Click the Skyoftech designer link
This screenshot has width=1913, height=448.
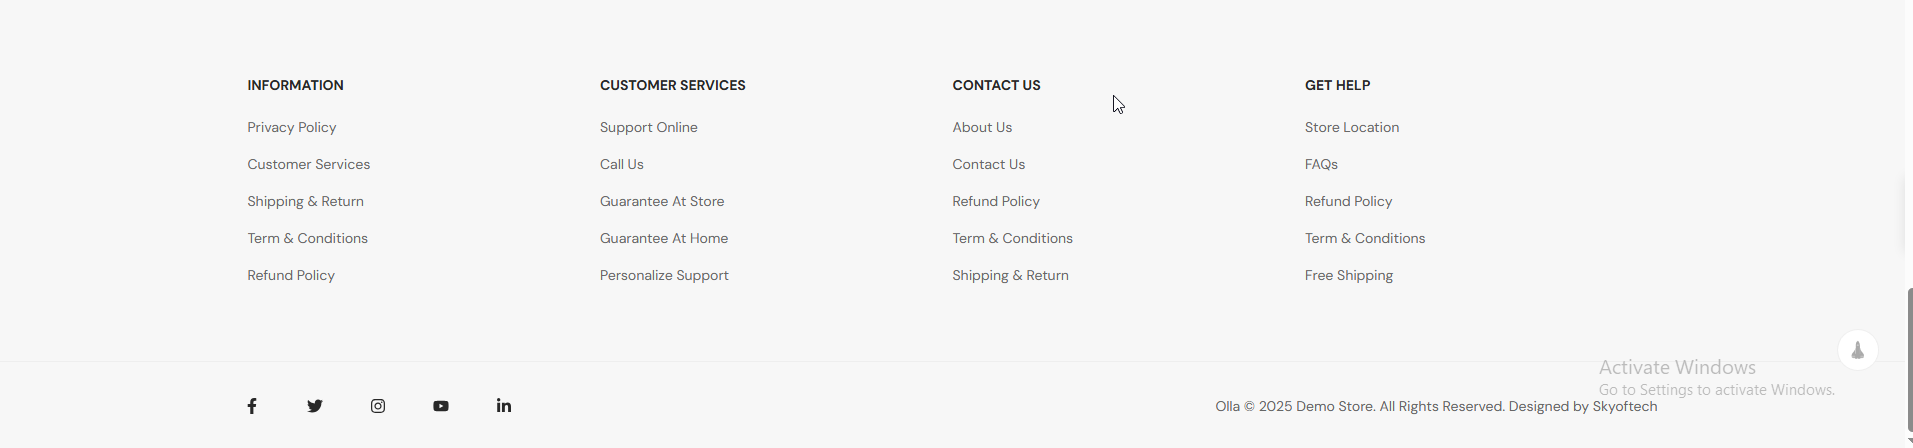1624,406
